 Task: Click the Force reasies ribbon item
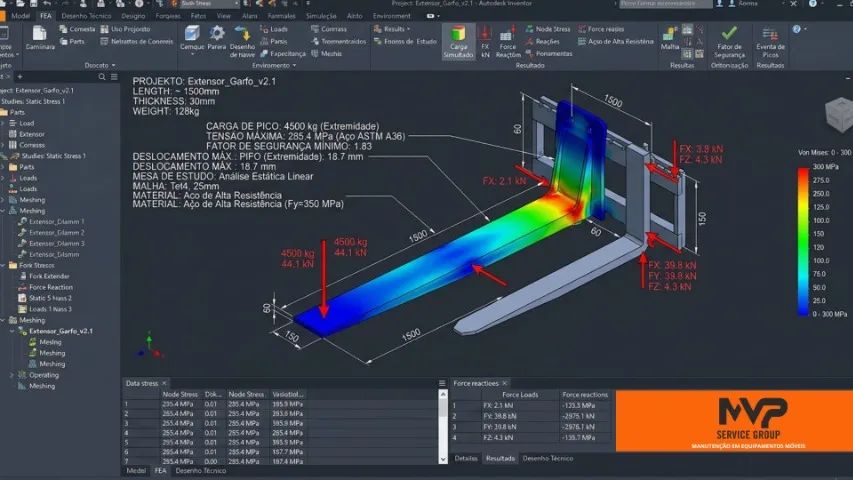[601, 29]
